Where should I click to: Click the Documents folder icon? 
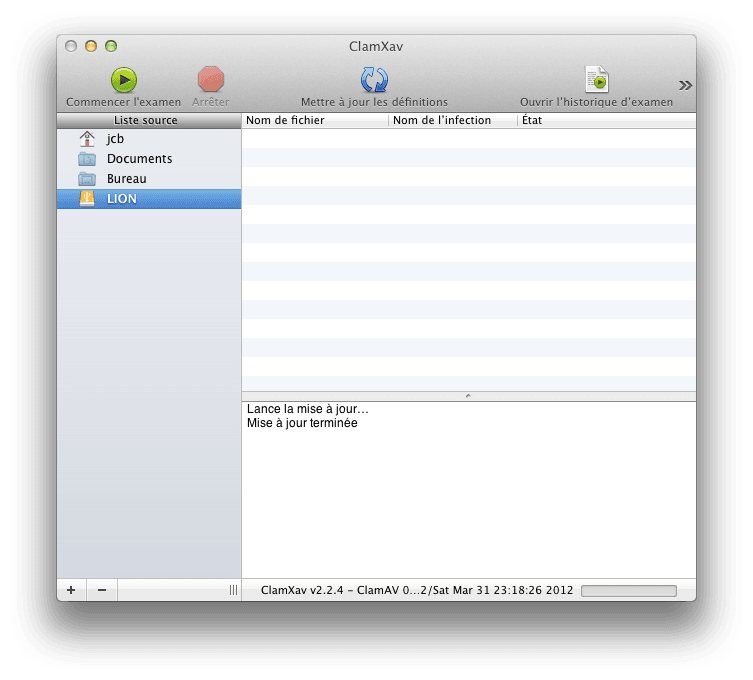(87, 159)
